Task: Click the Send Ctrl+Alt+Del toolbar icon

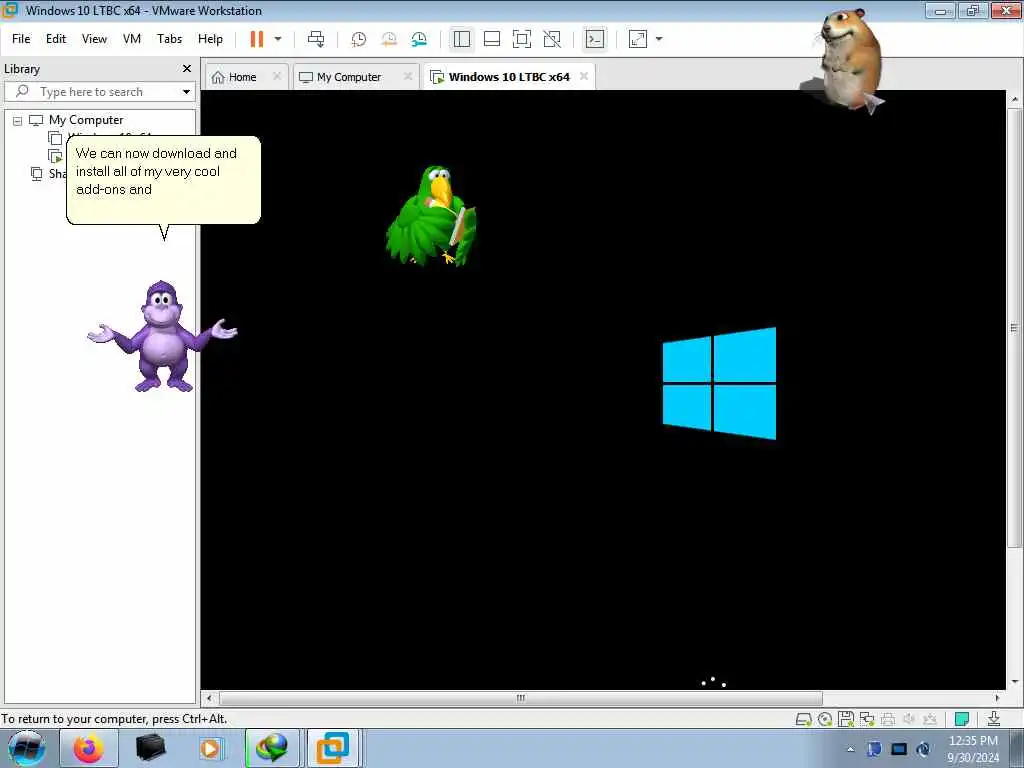Action: [316, 39]
